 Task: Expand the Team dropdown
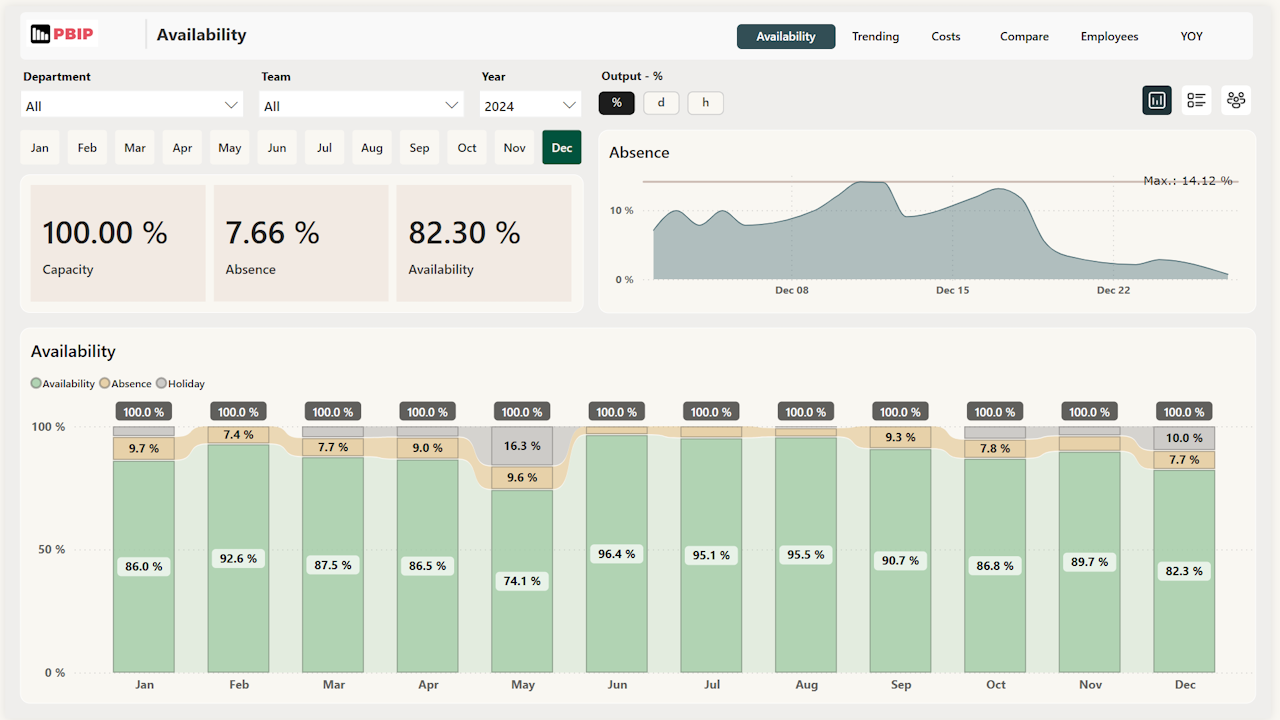pos(360,104)
